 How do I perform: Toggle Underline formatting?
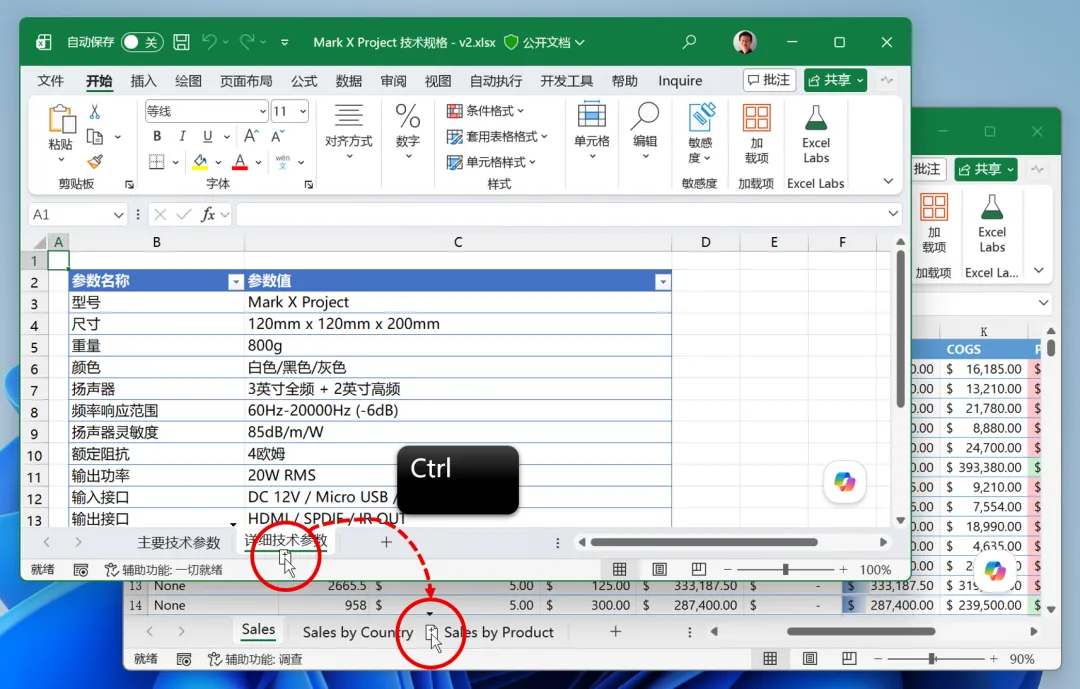tap(207, 136)
